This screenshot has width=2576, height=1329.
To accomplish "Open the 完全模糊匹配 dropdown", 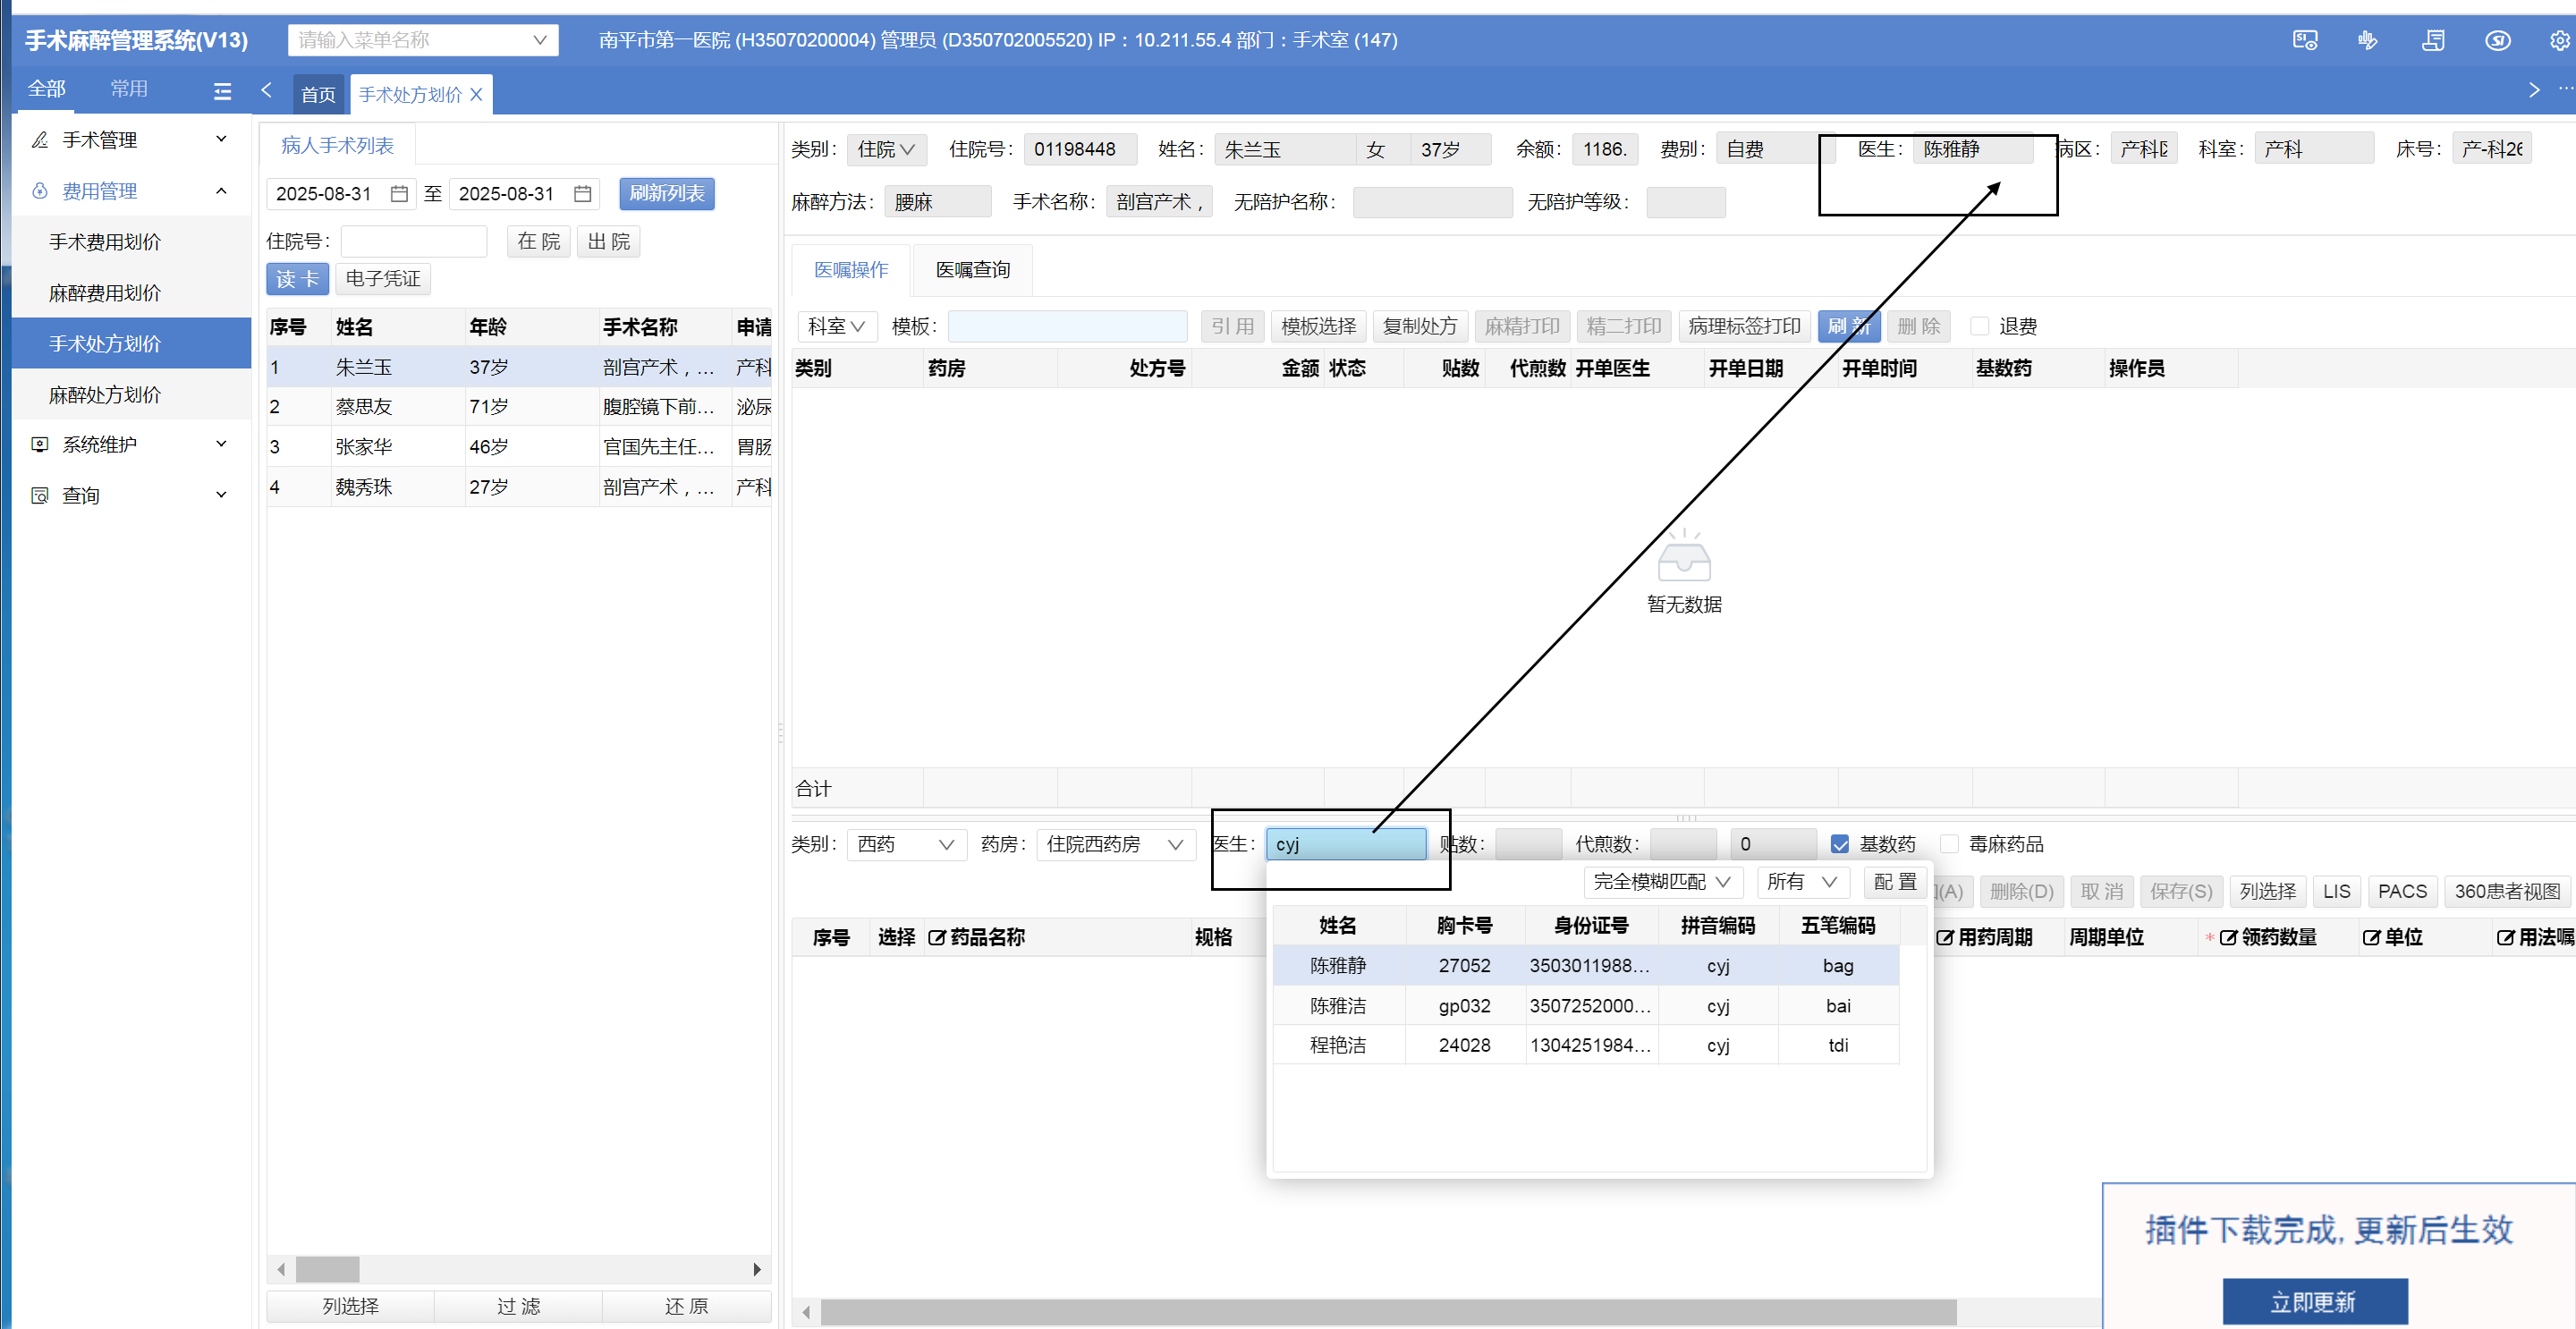I will [x=1662, y=882].
